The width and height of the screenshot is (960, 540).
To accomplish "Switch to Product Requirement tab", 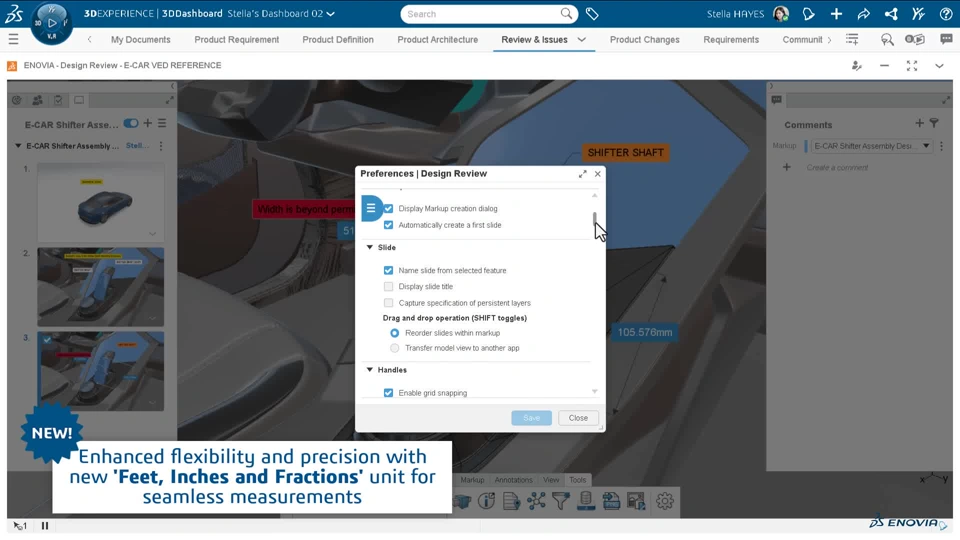I will coord(236,40).
